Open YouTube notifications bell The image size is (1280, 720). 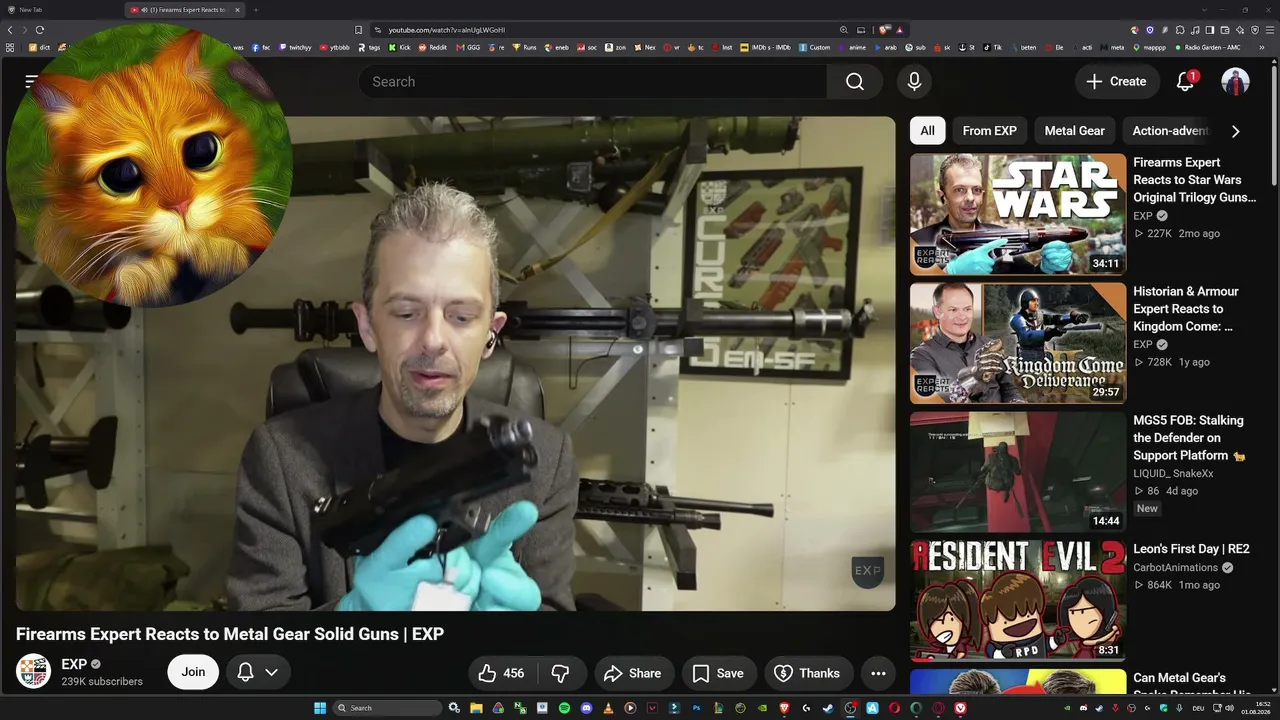click(x=1185, y=82)
